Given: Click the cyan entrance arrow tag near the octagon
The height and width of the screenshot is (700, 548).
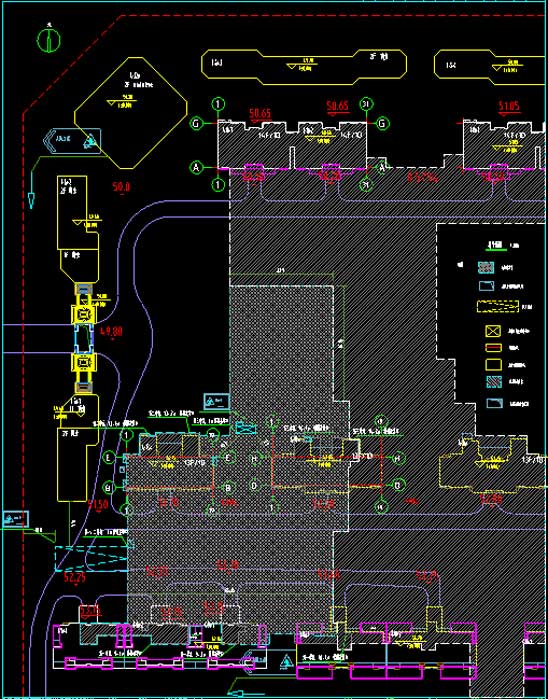Looking at the screenshot, I should click(72, 141).
